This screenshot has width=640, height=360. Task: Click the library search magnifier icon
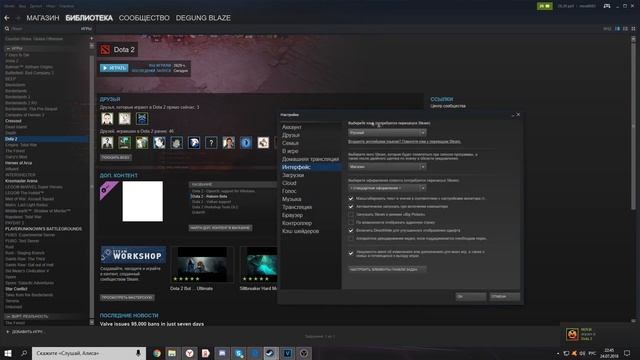[7, 29]
